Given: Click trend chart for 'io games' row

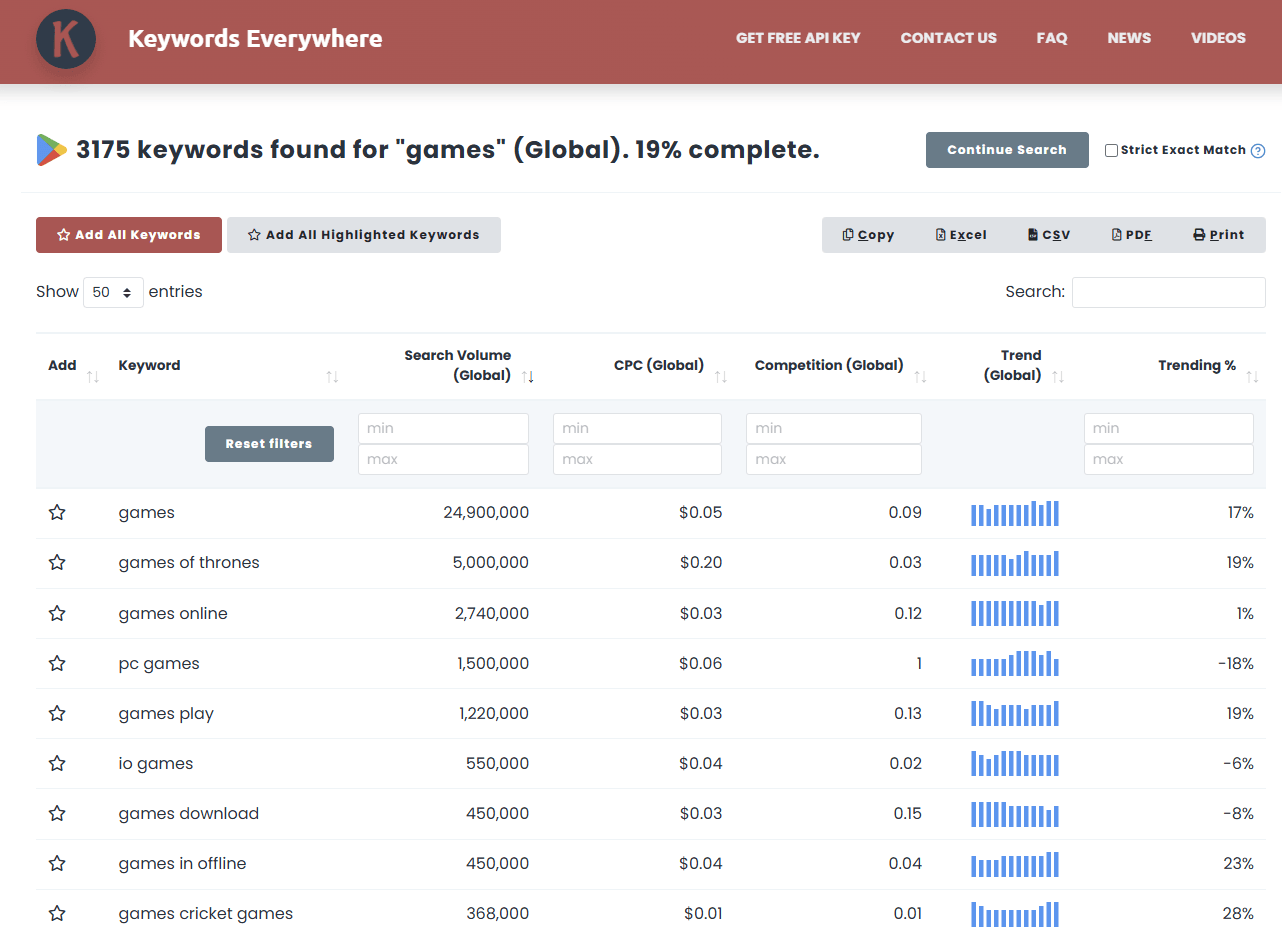Looking at the screenshot, I should [1015, 763].
